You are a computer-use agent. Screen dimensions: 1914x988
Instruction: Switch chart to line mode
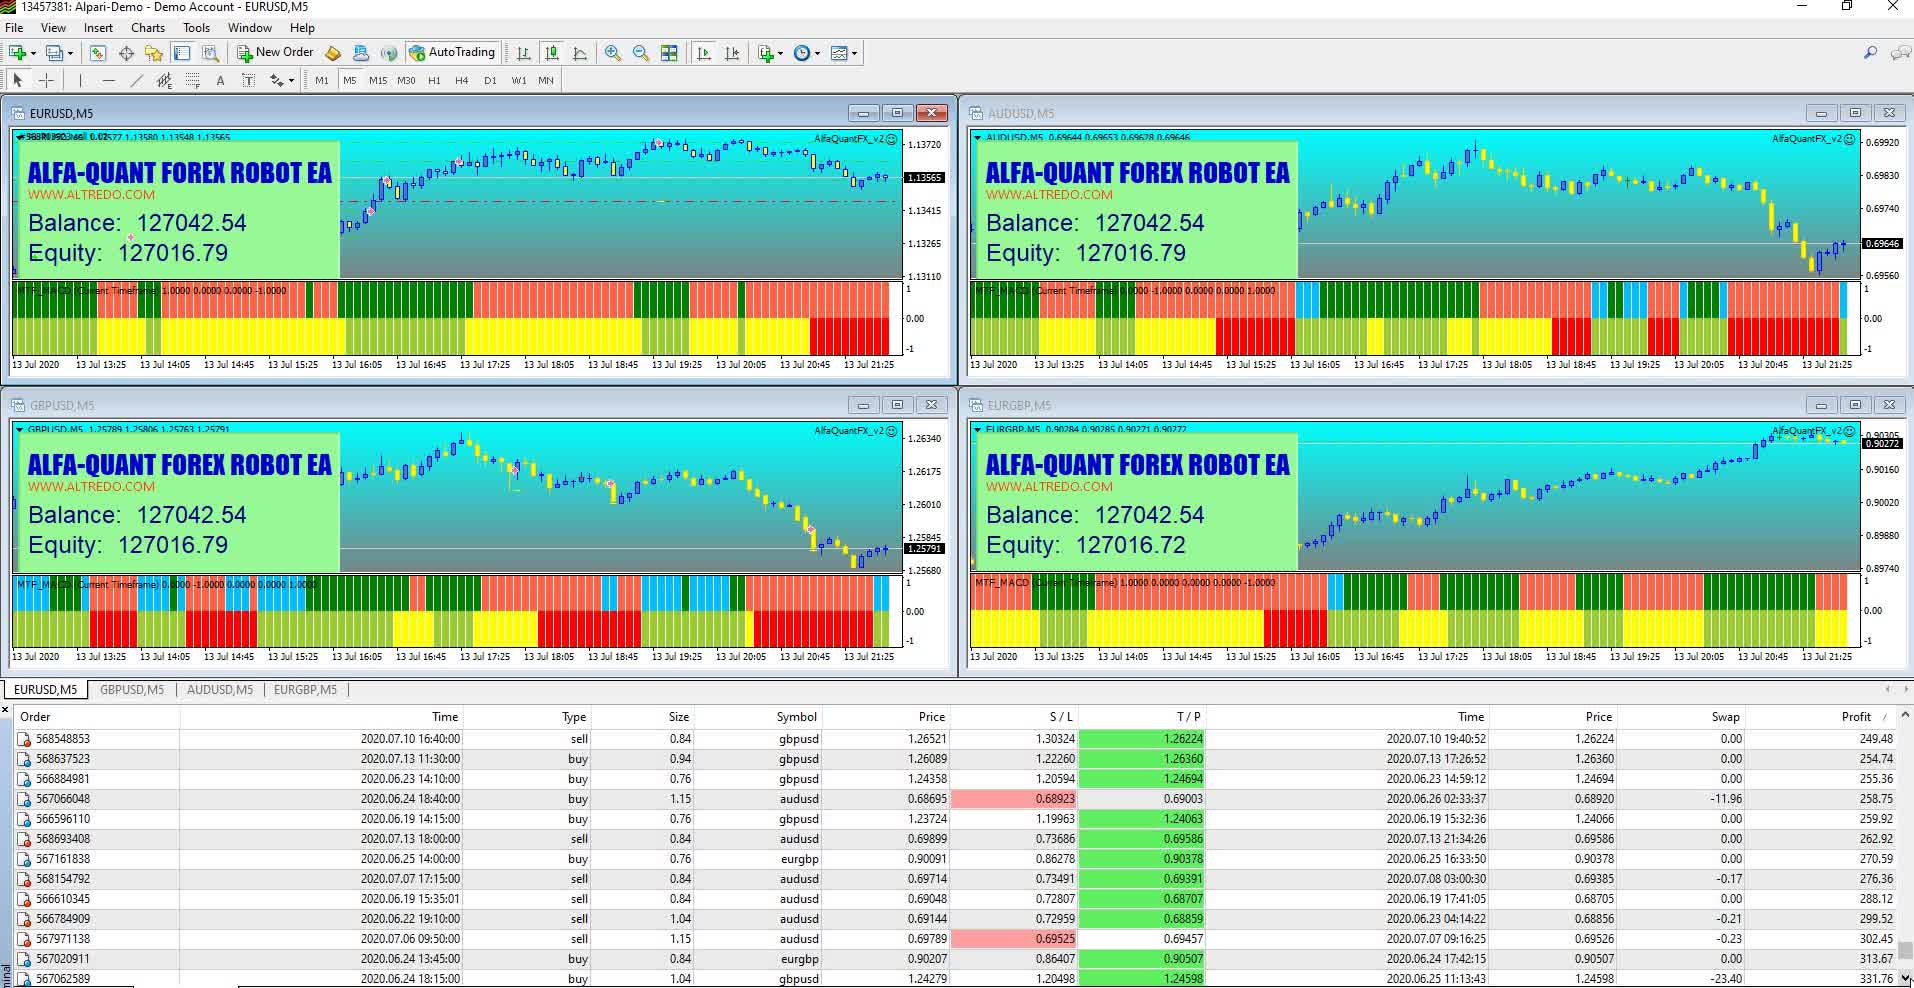[x=579, y=53]
